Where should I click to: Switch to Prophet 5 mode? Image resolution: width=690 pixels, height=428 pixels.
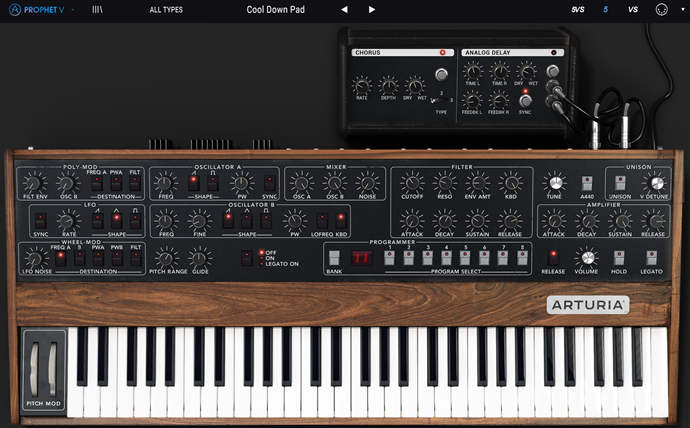click(606, 10)
